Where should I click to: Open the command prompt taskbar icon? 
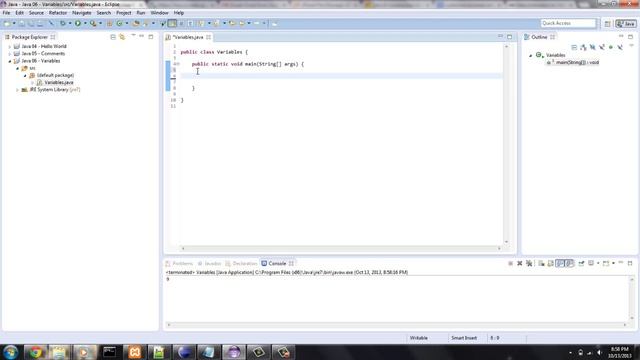pyautogui.click(x=109, y=352)
